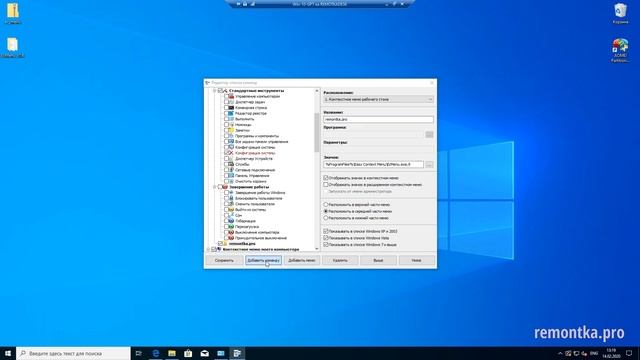The height and width of the screenshot is (360, 640).
Task: Click the Очистить корзину row icon
Action: coord(231,181)
